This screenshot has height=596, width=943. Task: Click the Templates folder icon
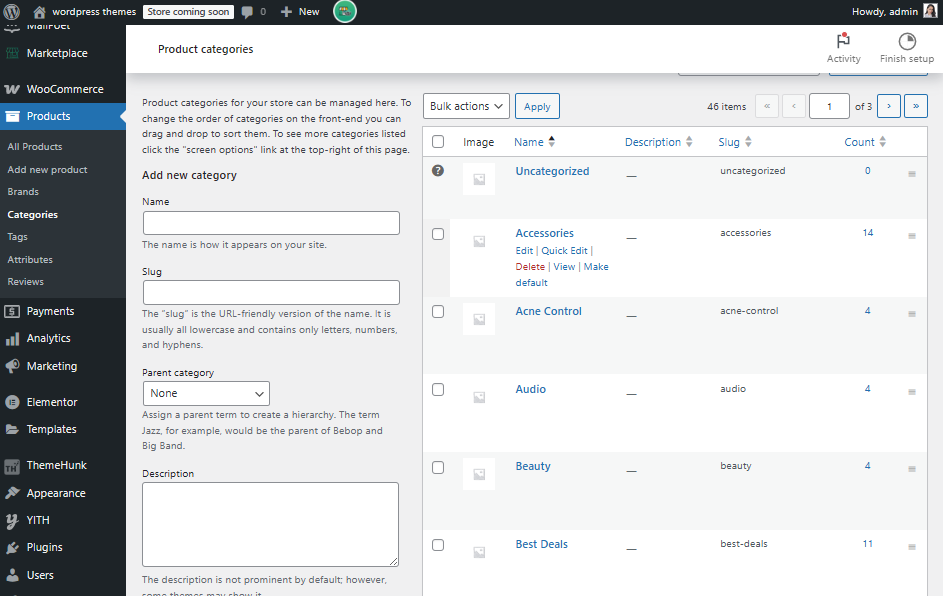[x=12, y=429]
